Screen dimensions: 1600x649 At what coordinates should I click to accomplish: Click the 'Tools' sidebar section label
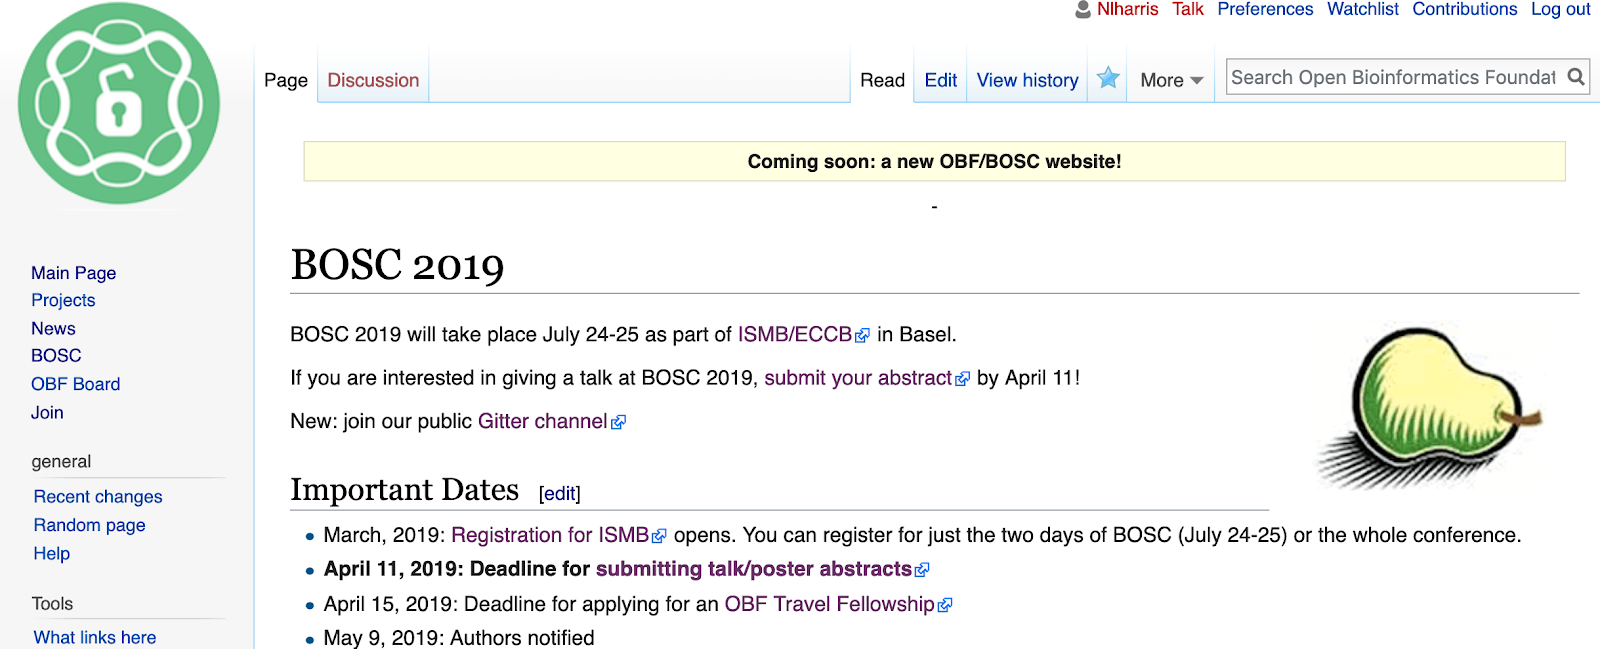[52, 604]
